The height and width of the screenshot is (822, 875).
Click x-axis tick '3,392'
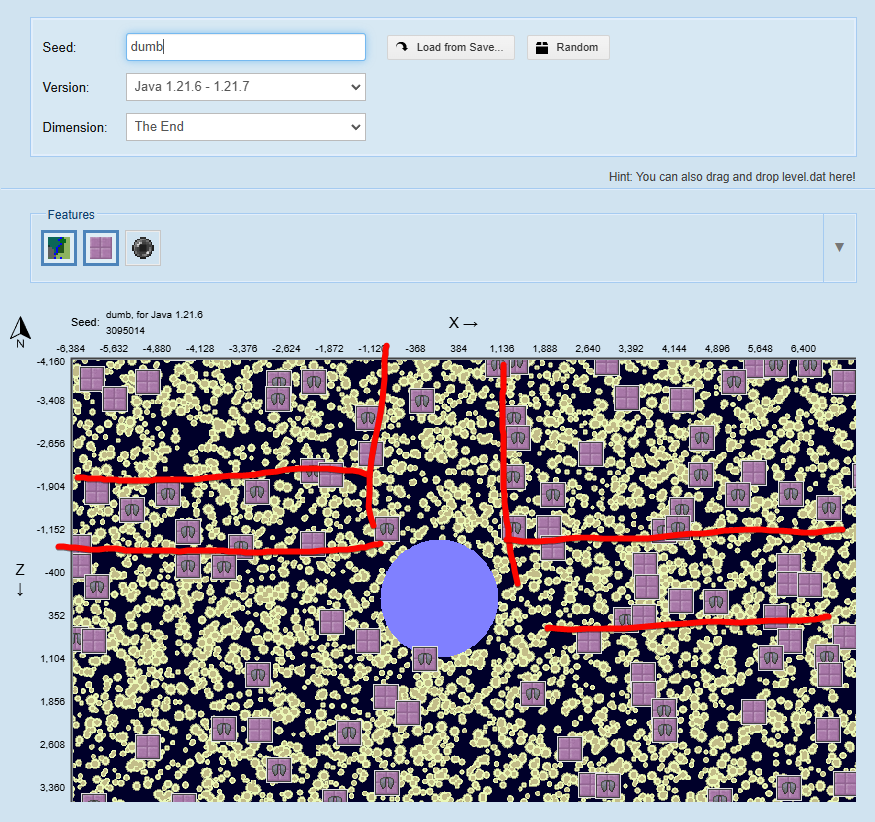click(631, 349)
